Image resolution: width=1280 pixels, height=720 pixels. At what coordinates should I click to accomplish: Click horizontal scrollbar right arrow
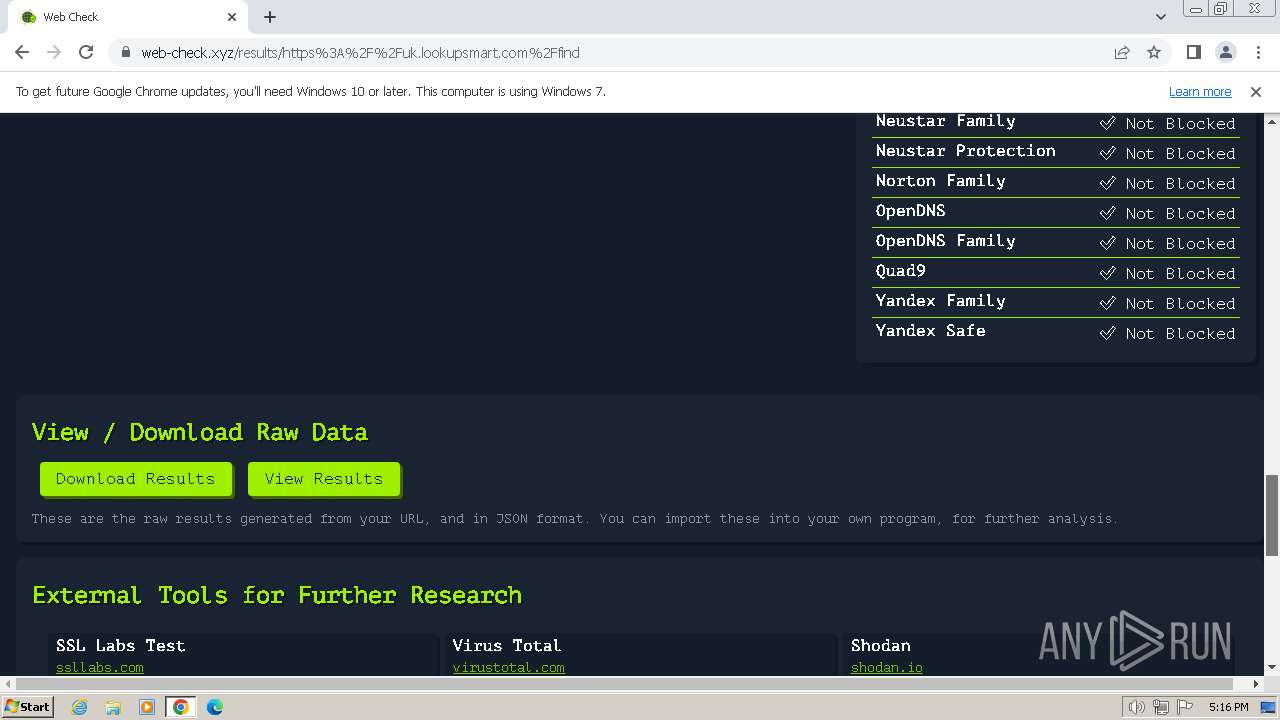click(1256, 684)
